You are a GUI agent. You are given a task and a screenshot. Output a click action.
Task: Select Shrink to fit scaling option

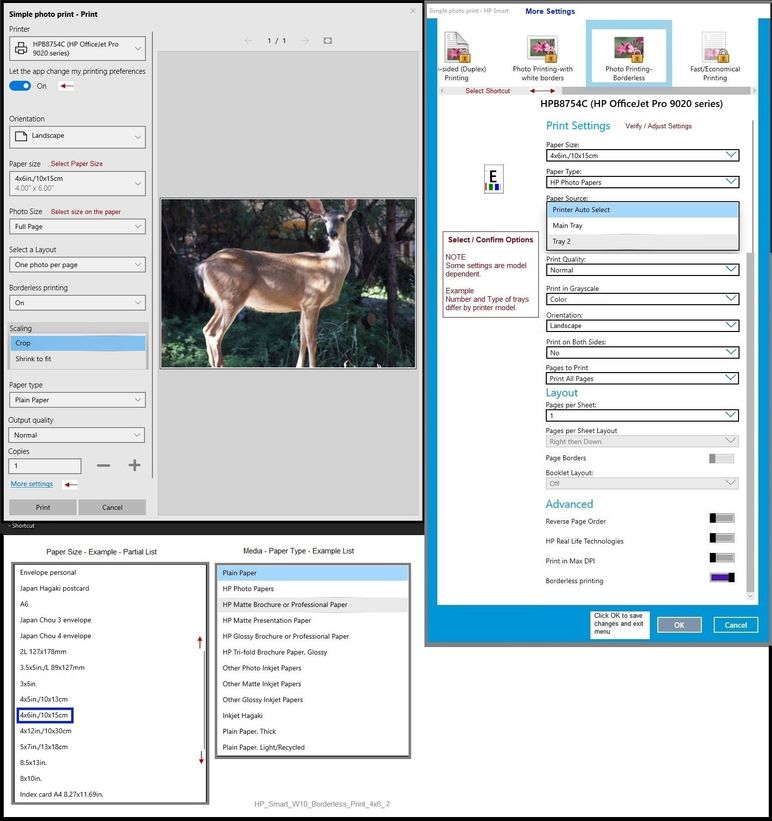tap(78, 359)
